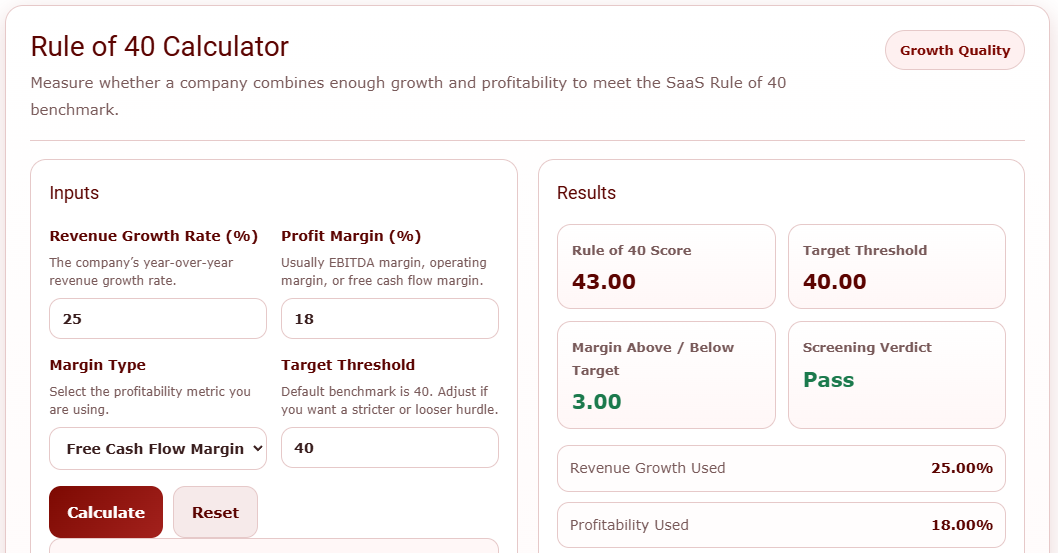Click the Calculate button

coord(106,512)
